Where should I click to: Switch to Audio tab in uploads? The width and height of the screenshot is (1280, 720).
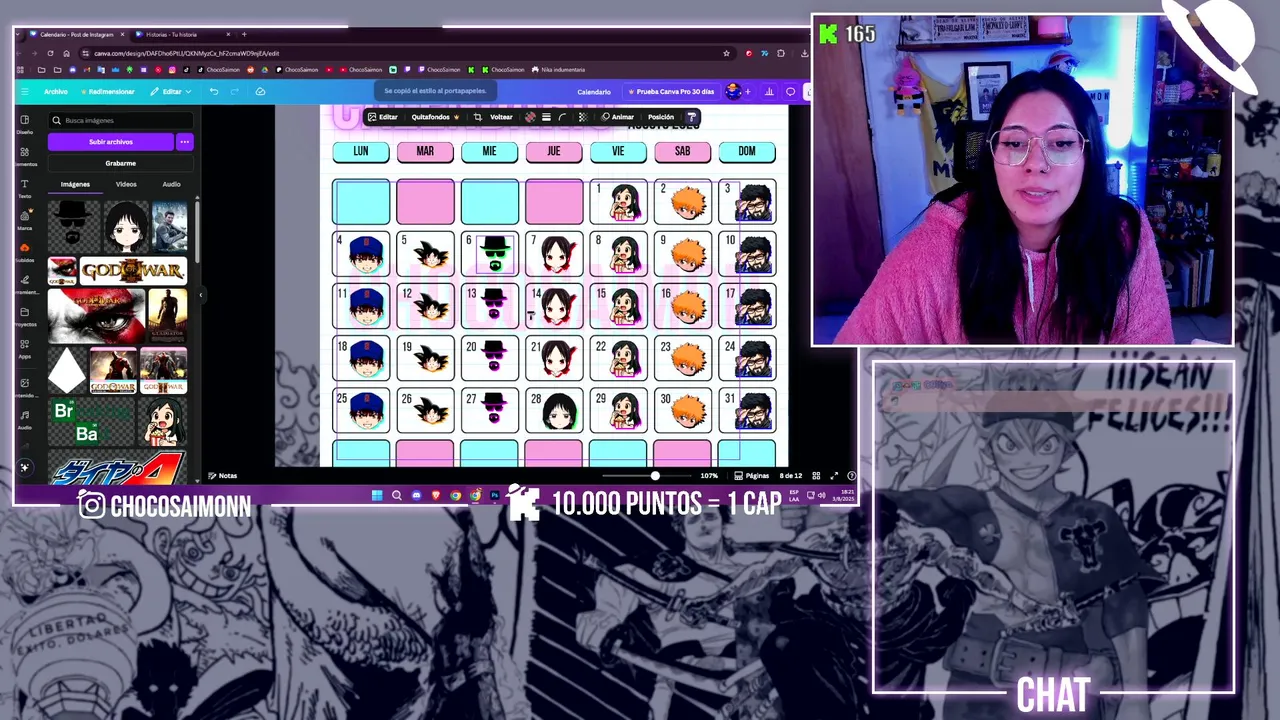click(x=171, y=184)
